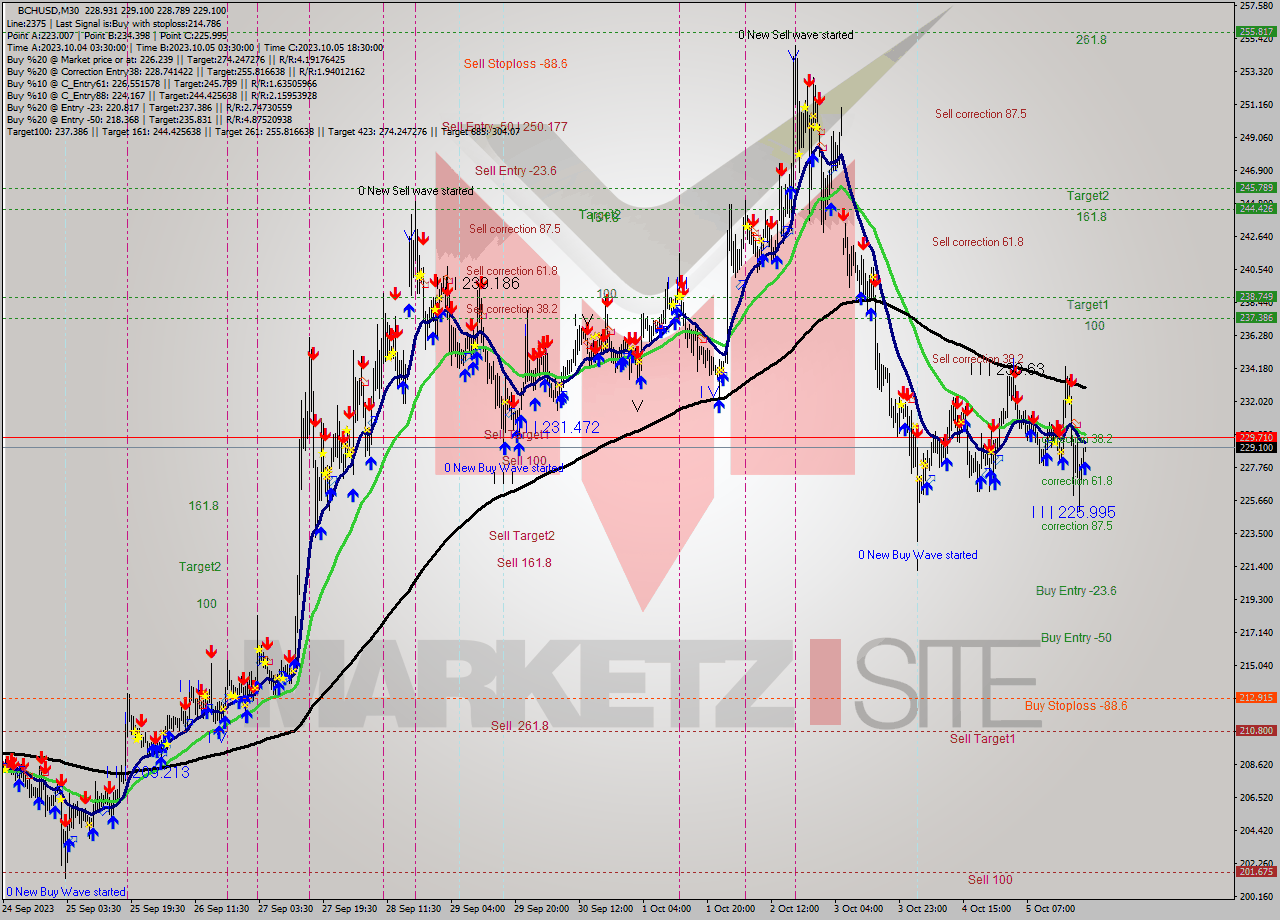Click the 200.160 price axis value
Screen dimensions: 1280x920
pos(1256,896)
